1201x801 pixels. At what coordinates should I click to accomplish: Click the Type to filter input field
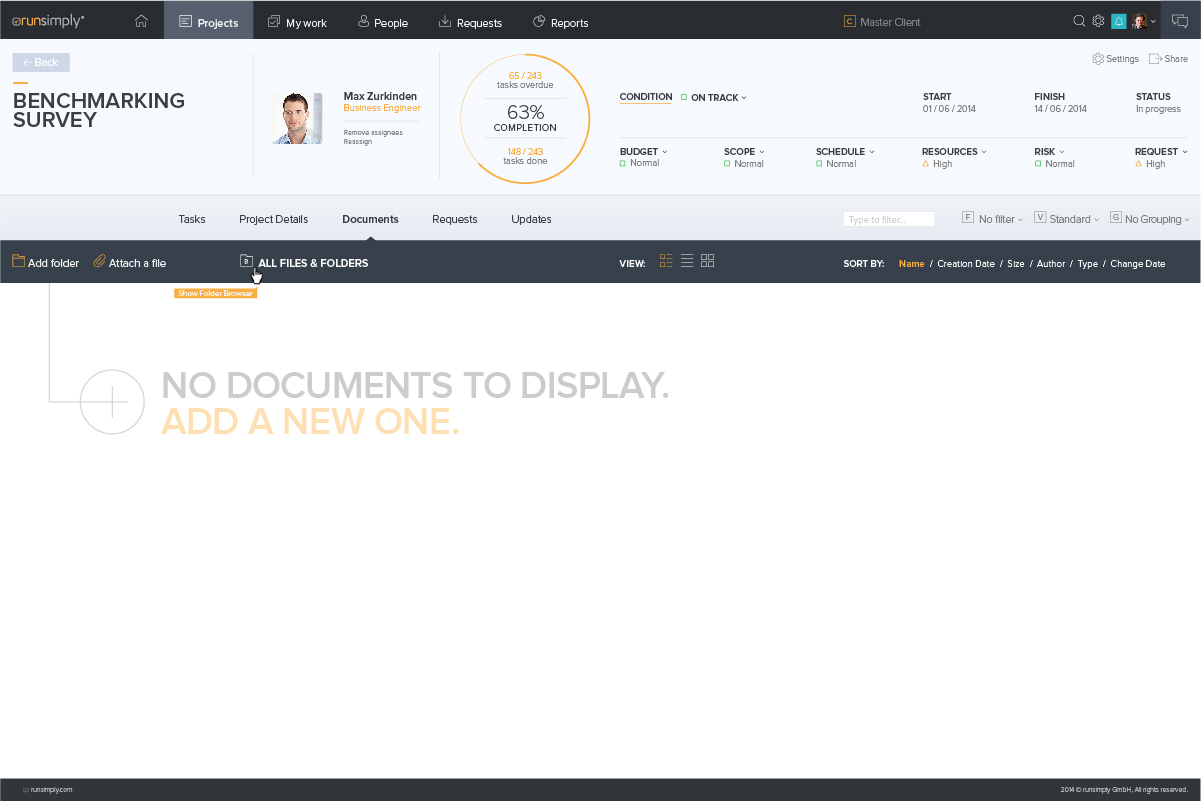(x=889, y=219)
